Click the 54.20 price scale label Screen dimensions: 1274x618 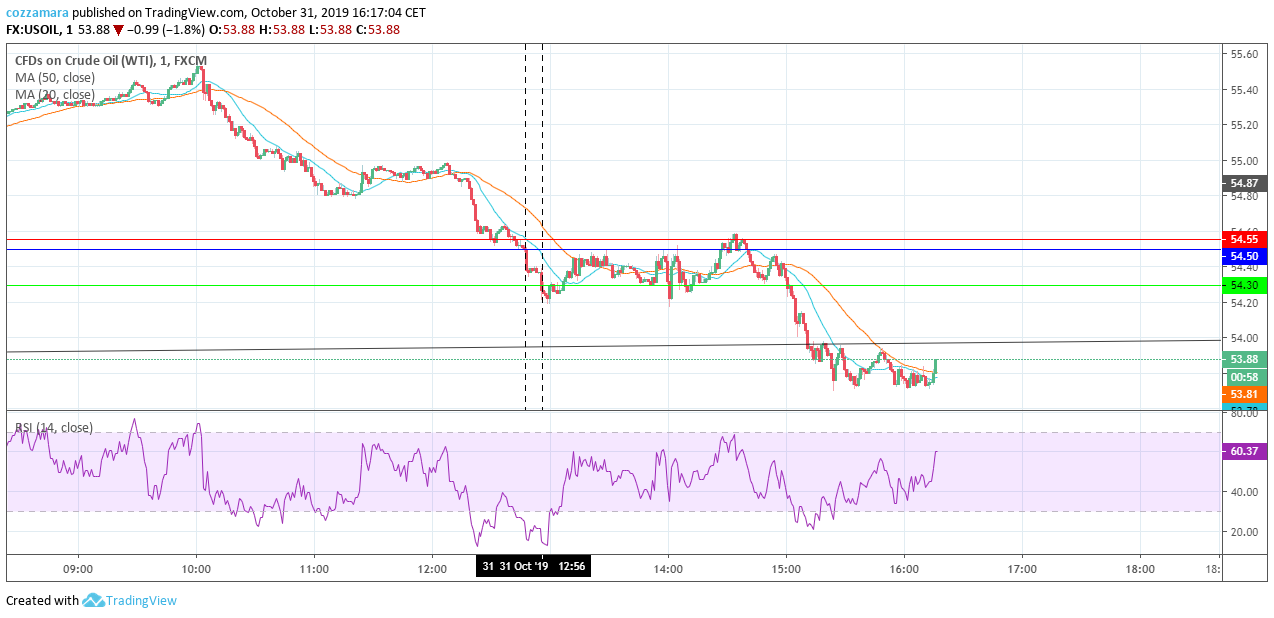[1244, 303]
